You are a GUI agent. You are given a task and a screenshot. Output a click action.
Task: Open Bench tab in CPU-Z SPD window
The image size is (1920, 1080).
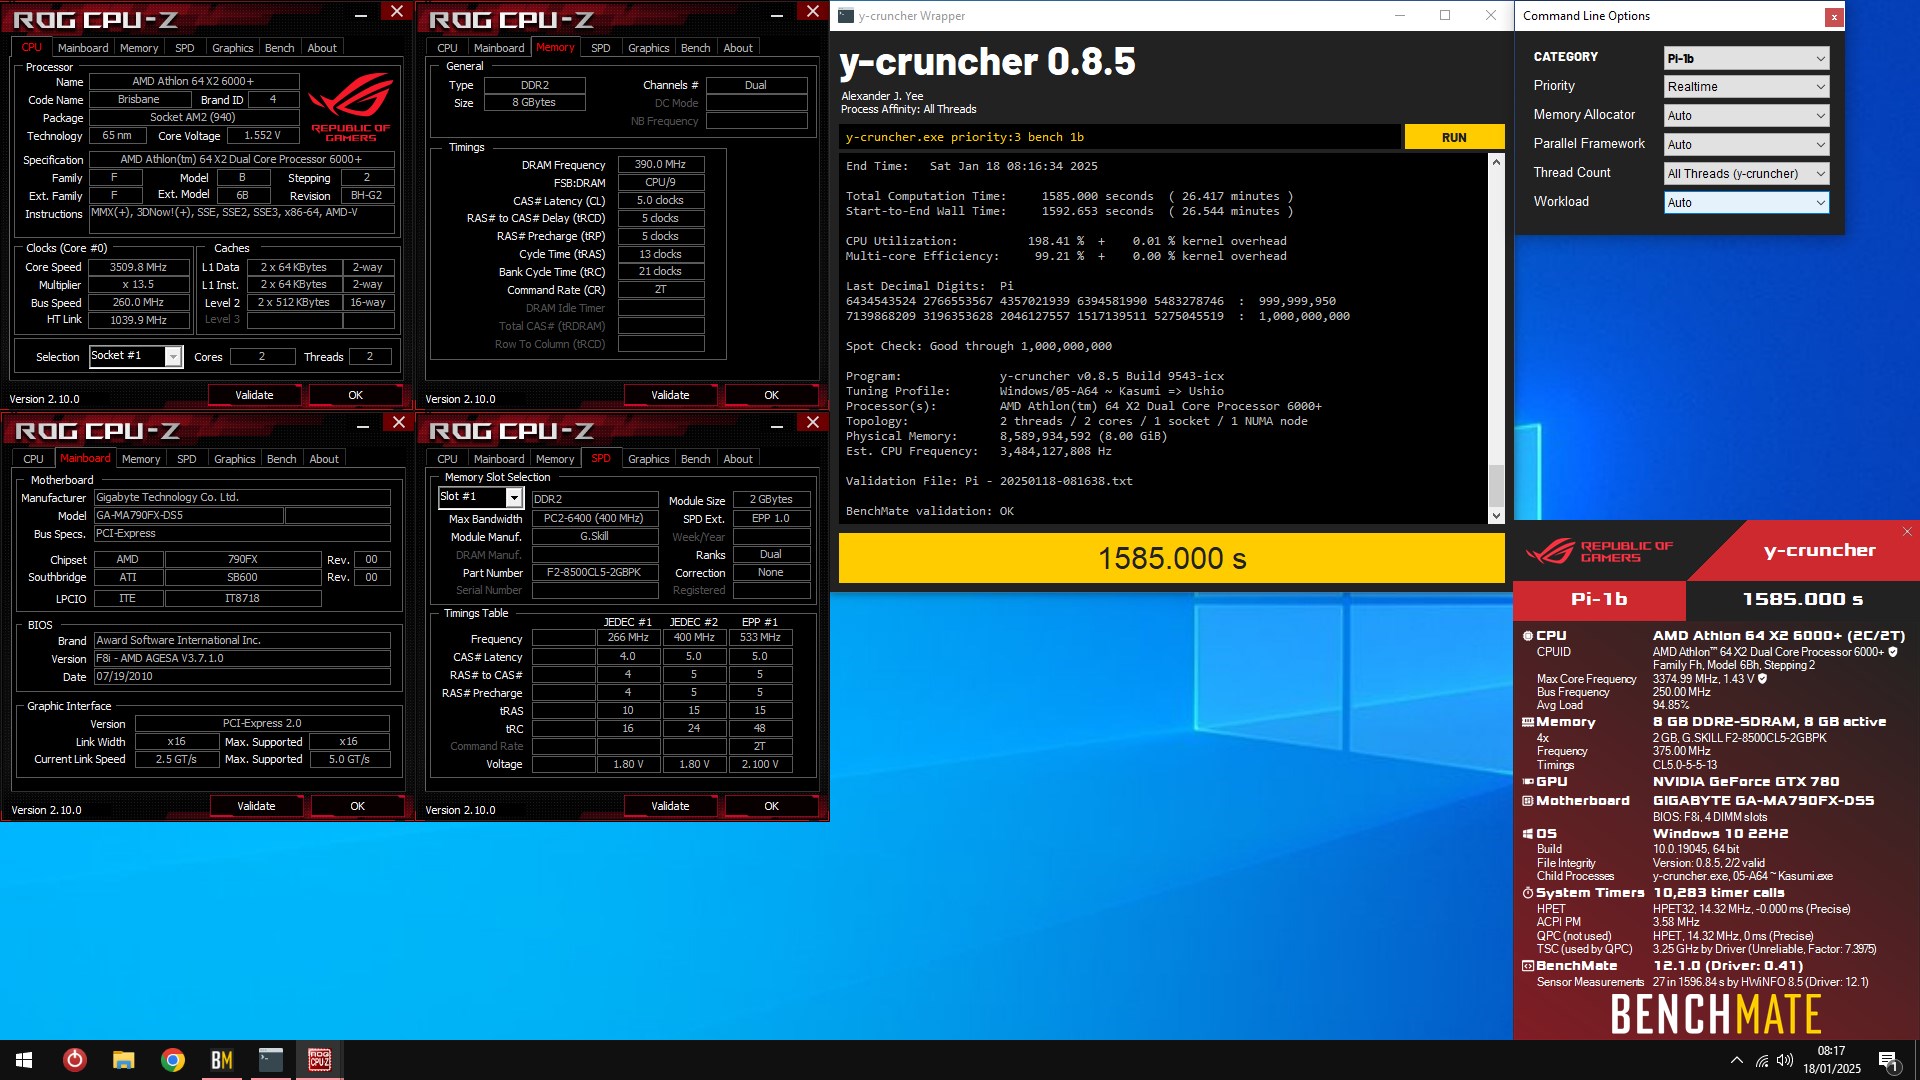[695, 459]
